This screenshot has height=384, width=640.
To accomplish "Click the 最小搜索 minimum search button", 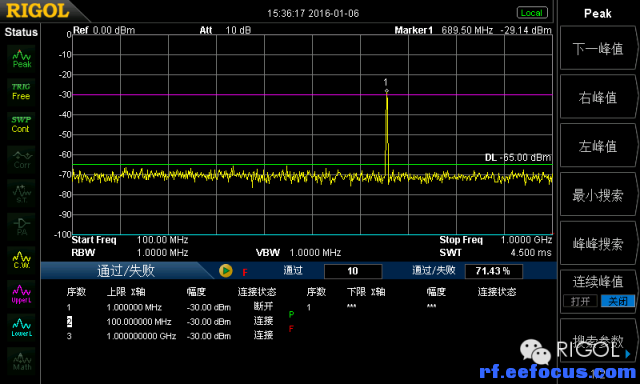I will coord(598,195).
